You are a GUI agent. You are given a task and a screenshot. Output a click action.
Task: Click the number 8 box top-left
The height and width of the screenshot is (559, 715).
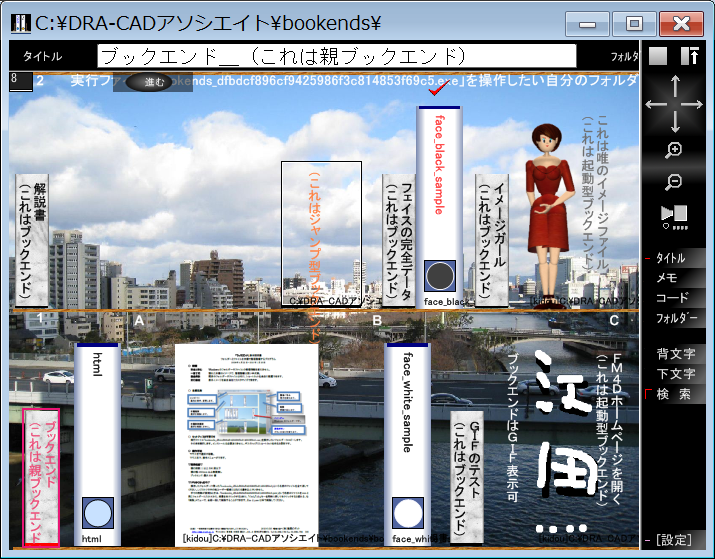pyautogui.click(x=21, y=81)
